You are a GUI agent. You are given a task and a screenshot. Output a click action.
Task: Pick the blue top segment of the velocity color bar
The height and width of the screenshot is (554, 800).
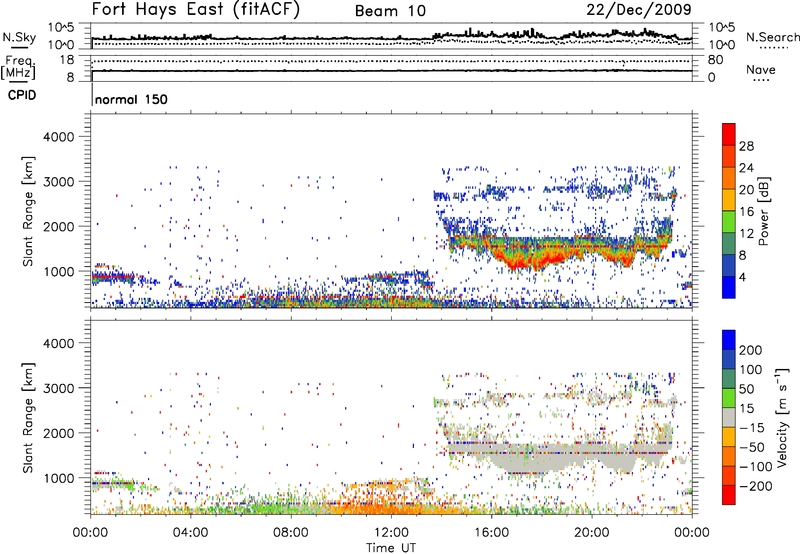click(729, 340)
